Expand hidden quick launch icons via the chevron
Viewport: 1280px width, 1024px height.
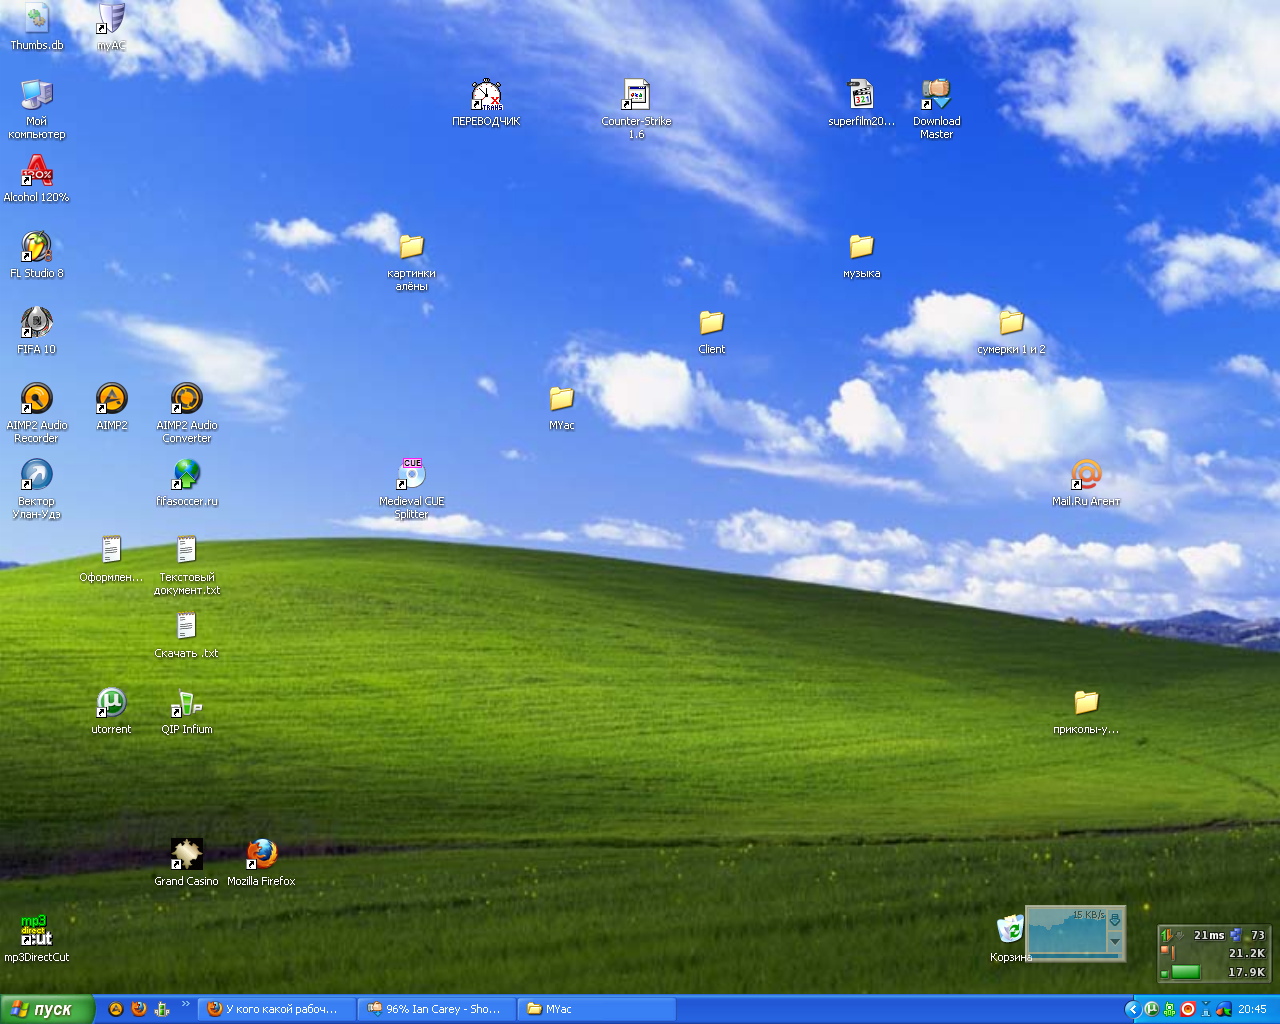click(186, 1004)
